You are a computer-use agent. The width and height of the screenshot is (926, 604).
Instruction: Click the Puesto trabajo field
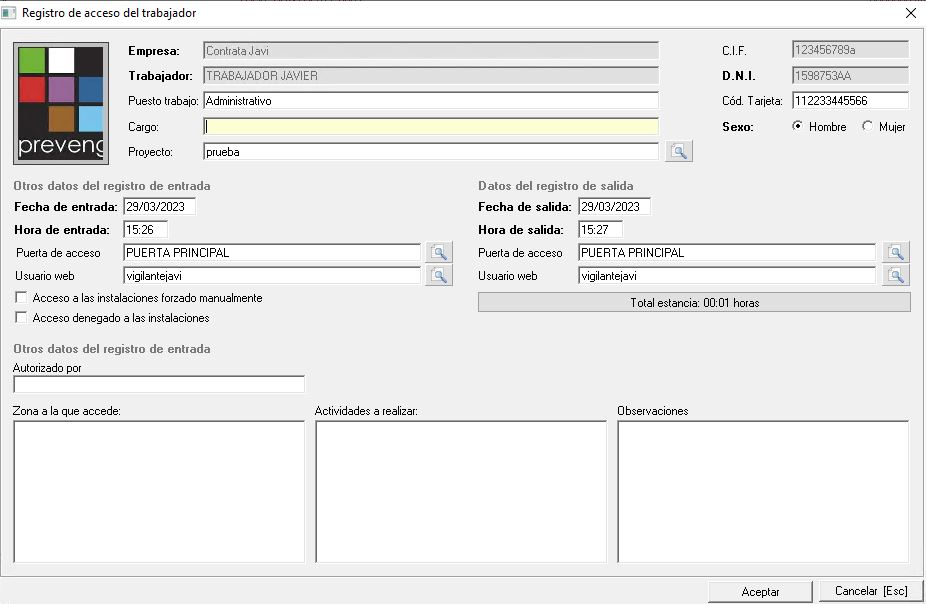point(430,101)
